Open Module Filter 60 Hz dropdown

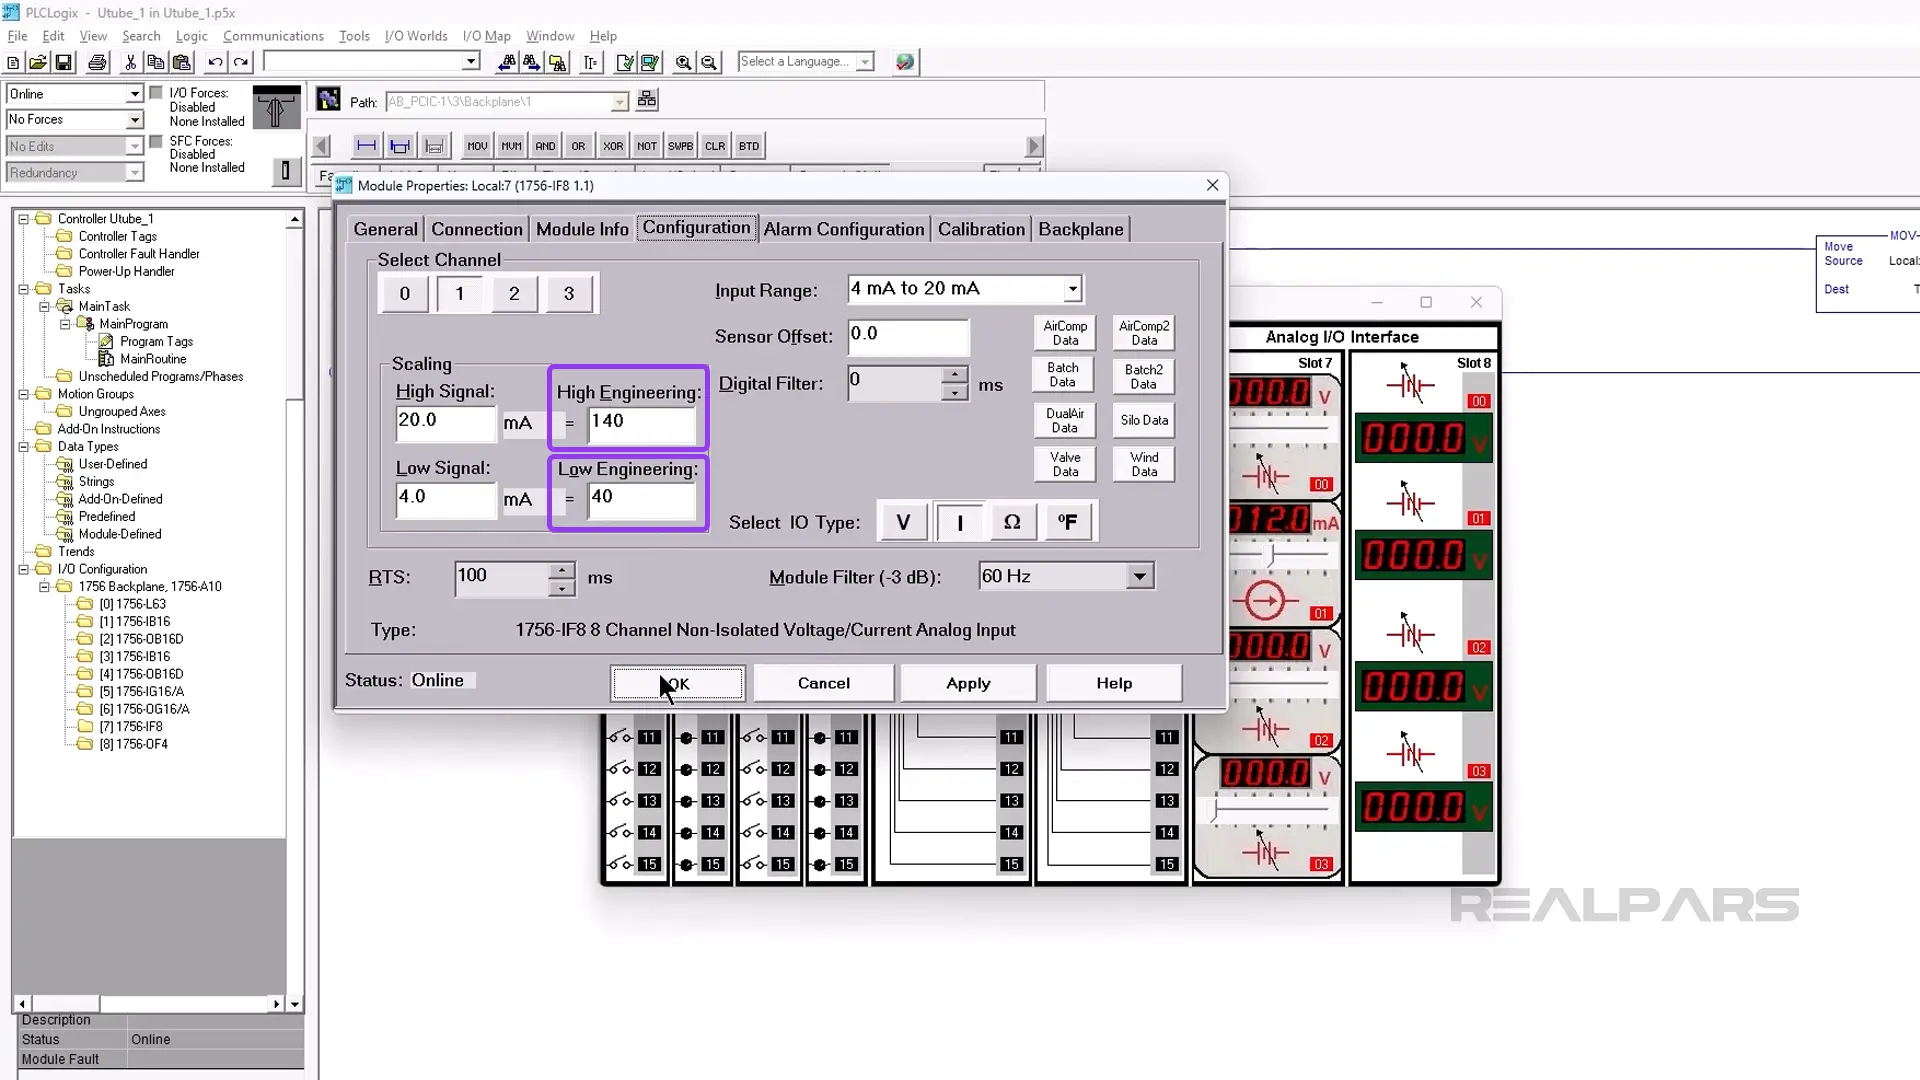click(1139, 577)
